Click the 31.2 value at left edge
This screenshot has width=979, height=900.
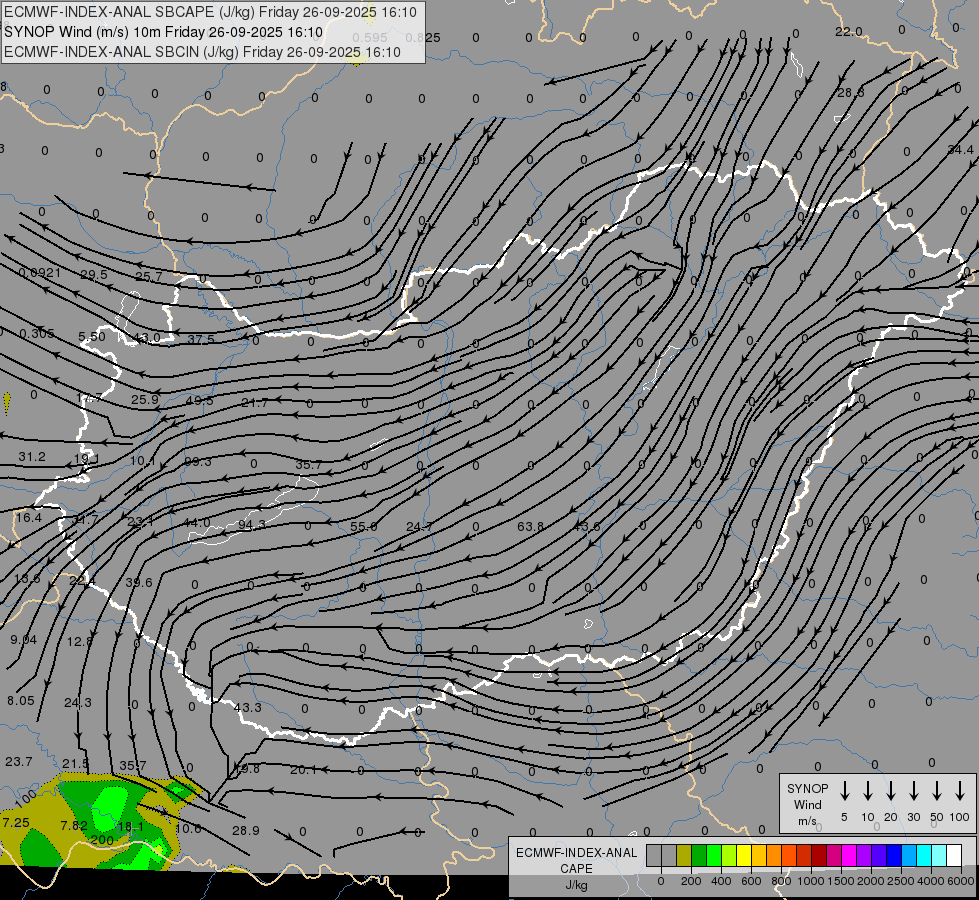(32, 457)
